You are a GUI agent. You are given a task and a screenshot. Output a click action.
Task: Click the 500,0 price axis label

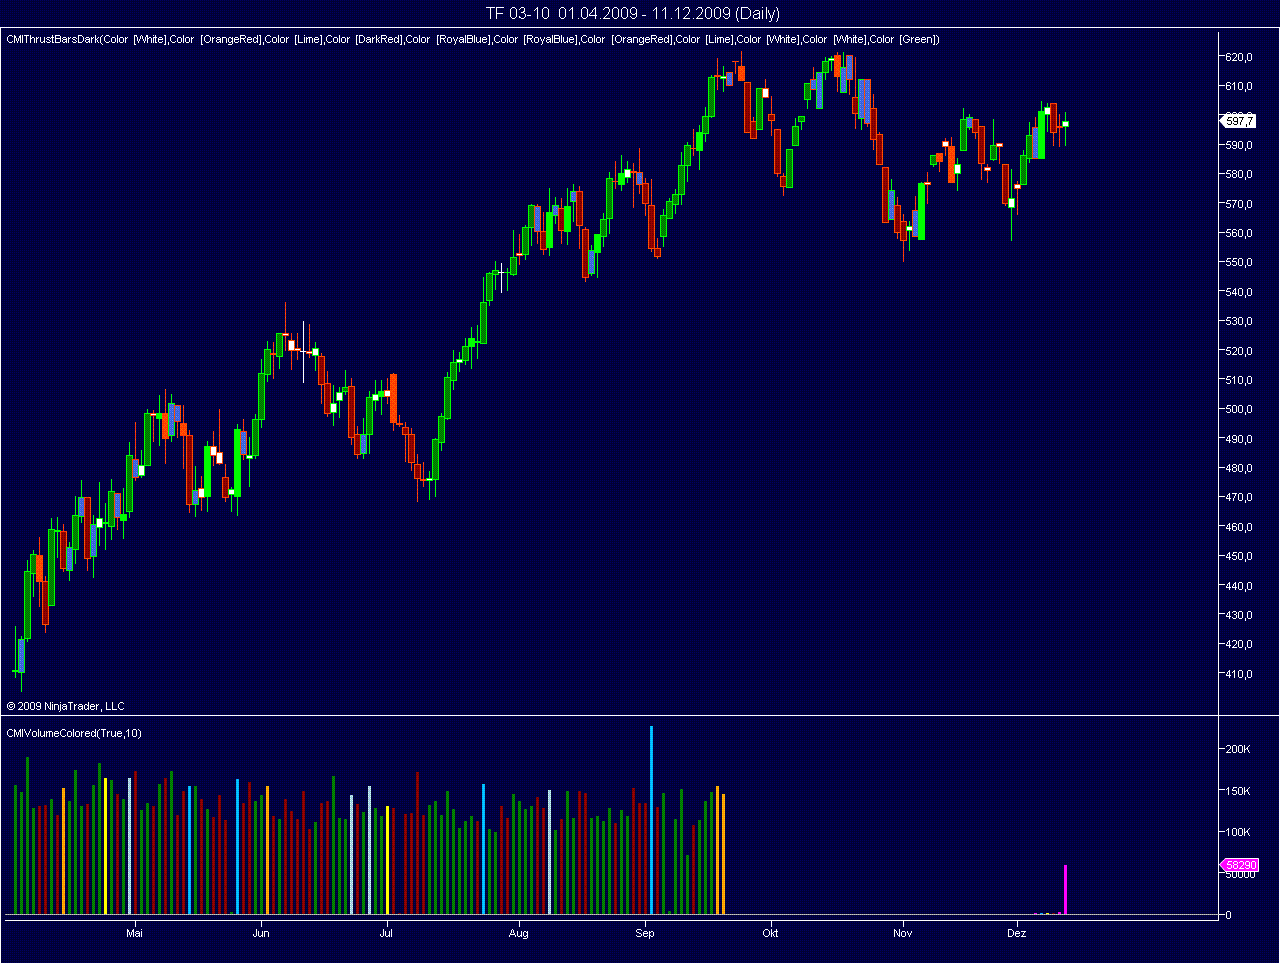pos(1239,409)
